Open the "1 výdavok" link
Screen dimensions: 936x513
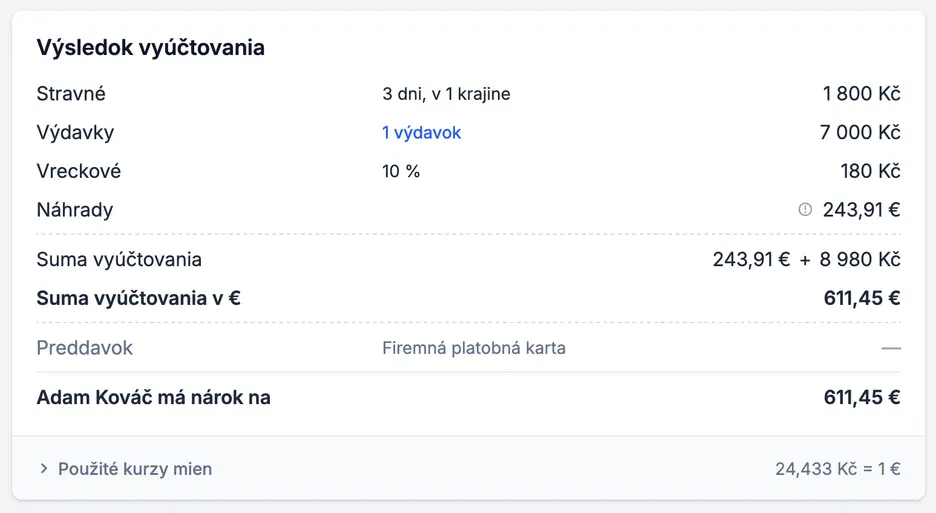421,133
